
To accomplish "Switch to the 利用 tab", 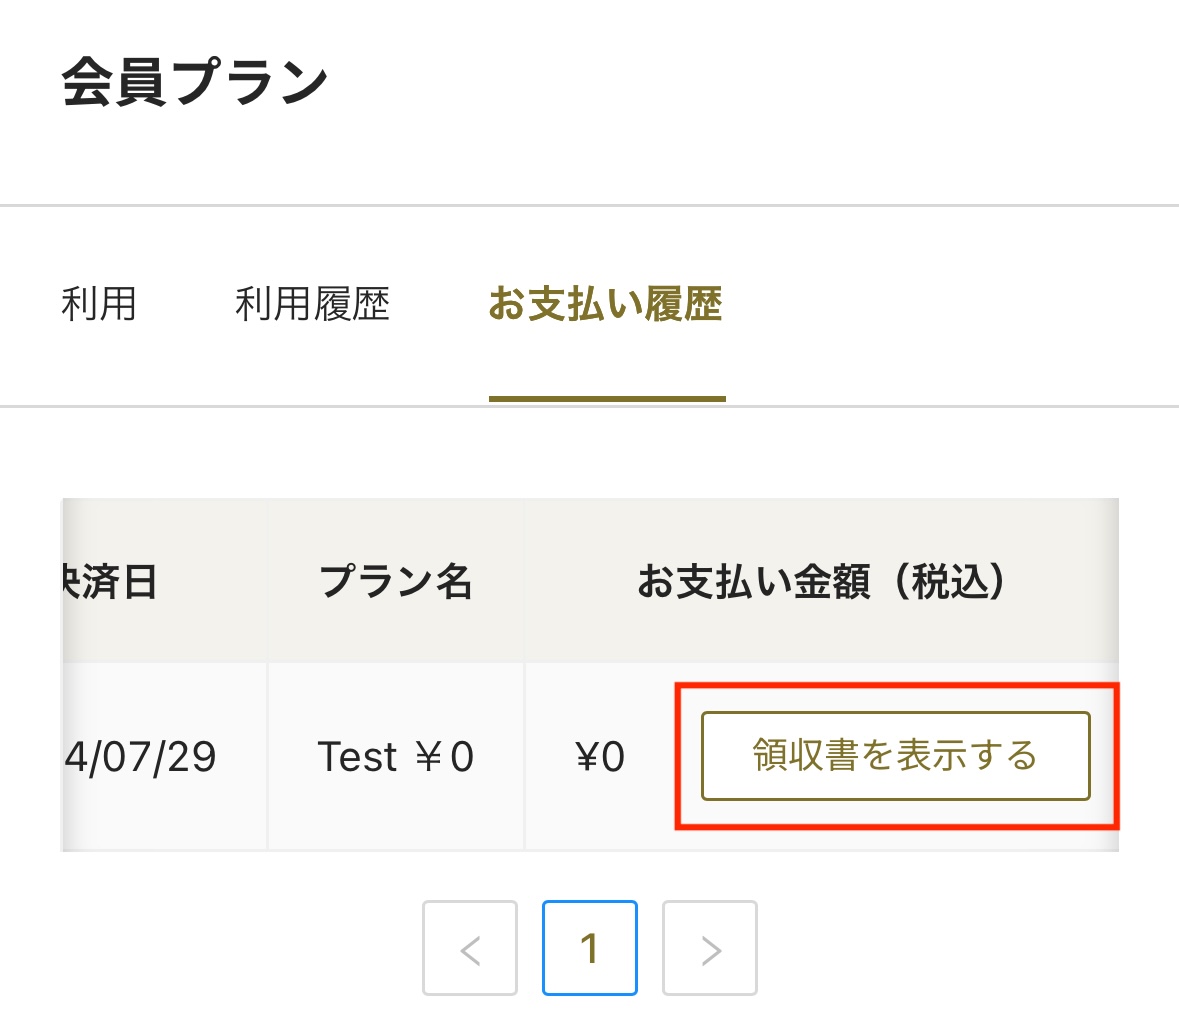I will tap(100, 305).
